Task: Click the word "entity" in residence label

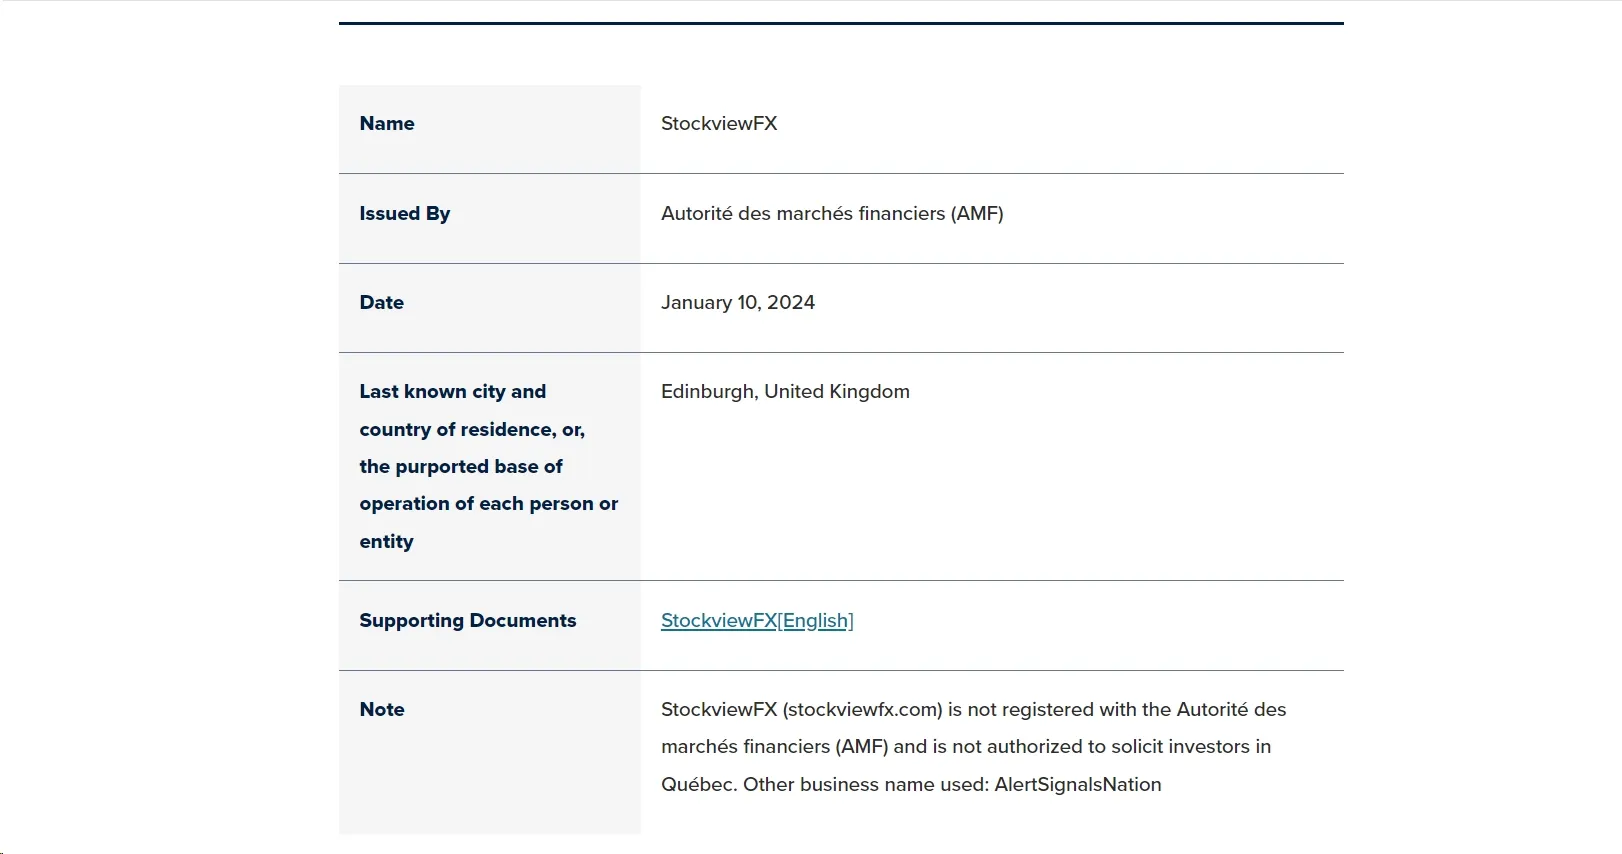Action: coord(387,542)
